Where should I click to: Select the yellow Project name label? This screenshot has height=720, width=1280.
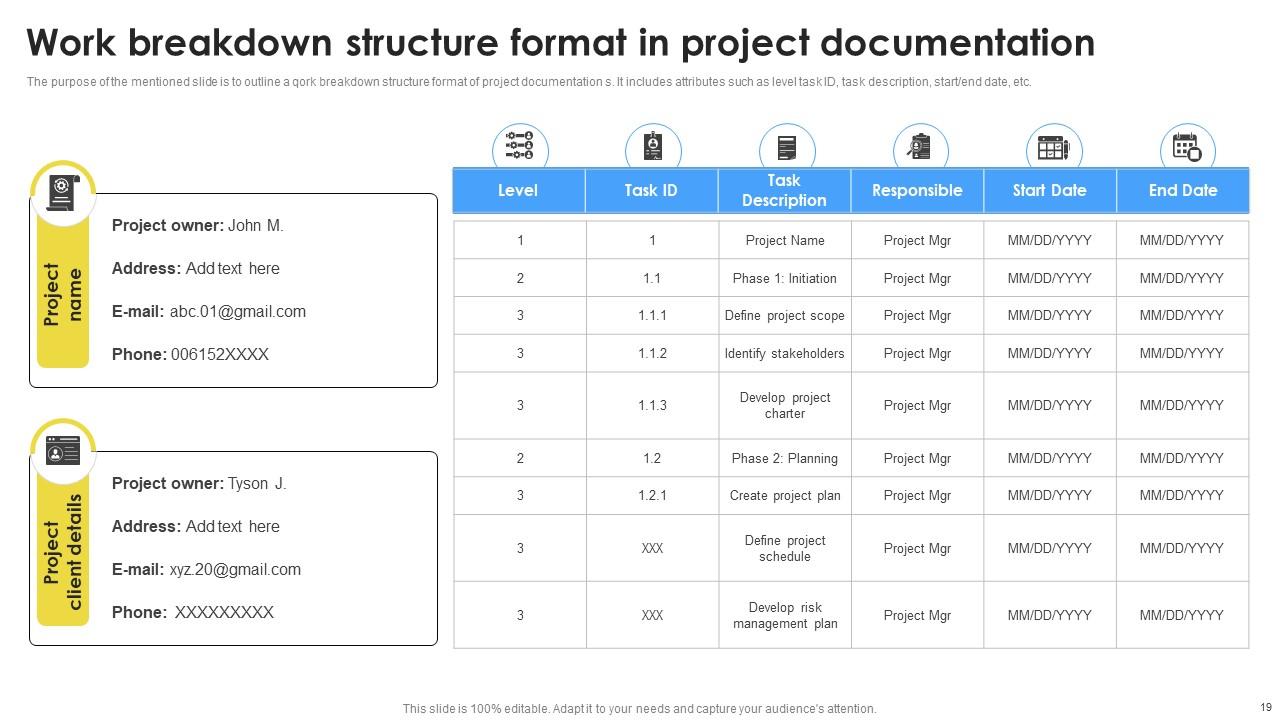[x=63, y=295]
